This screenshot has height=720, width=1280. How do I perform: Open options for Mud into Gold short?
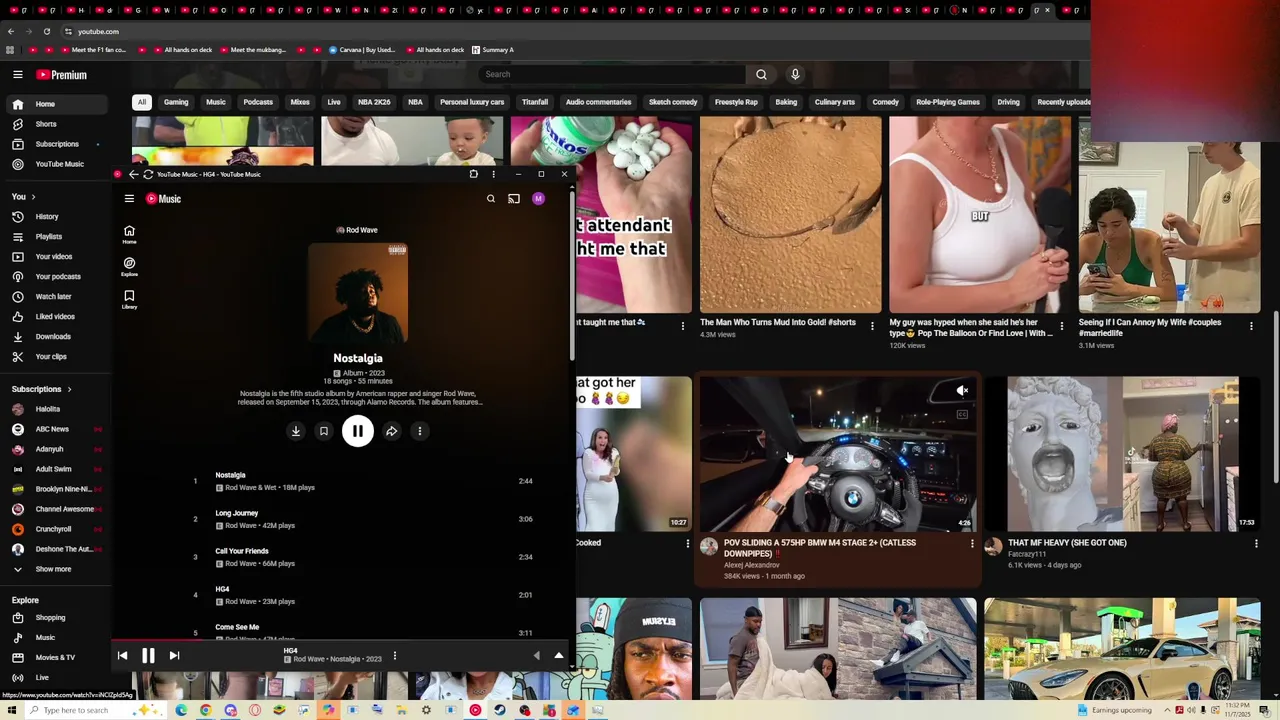(x=872, y=326)
